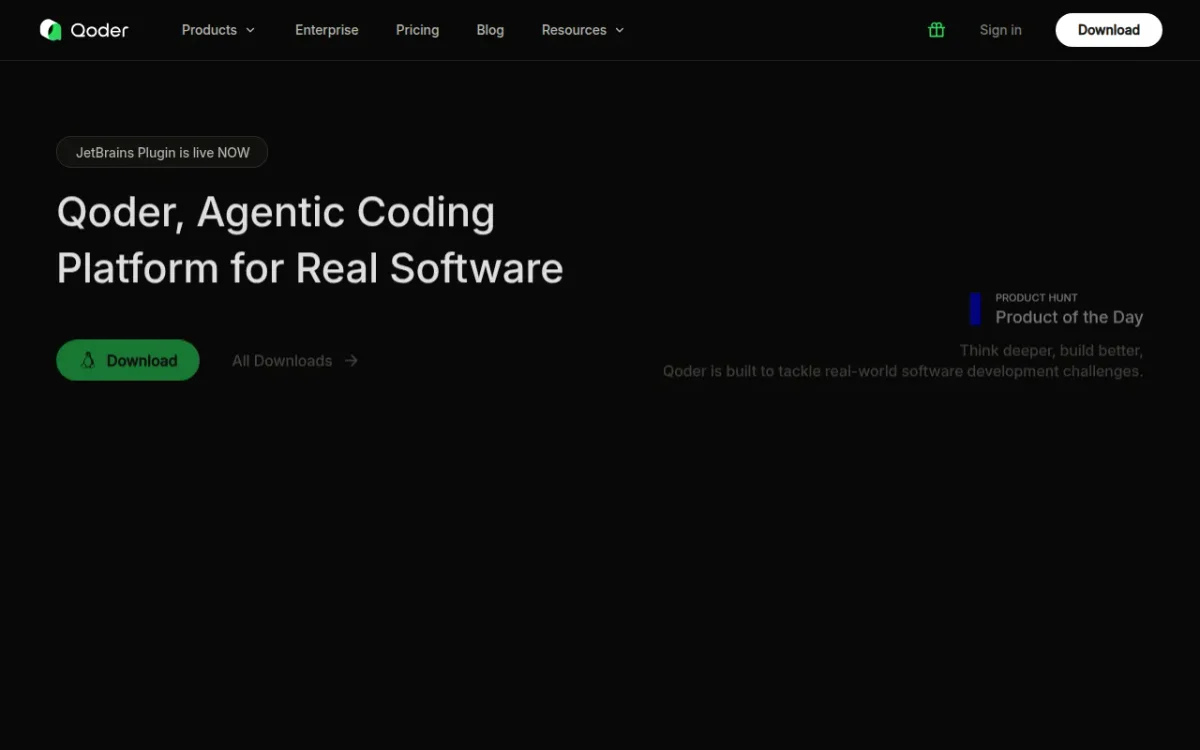
Task: Go to the Enterprise page
Action: pyautogui.click(x=326, y=30)
